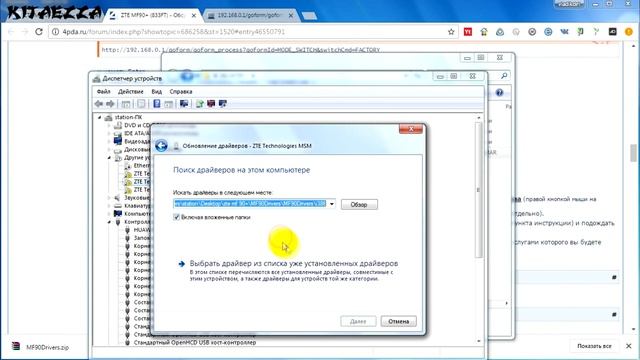Select the station-ПК computer node
Screen dimensions: 640x360
(x=128, y=117)
